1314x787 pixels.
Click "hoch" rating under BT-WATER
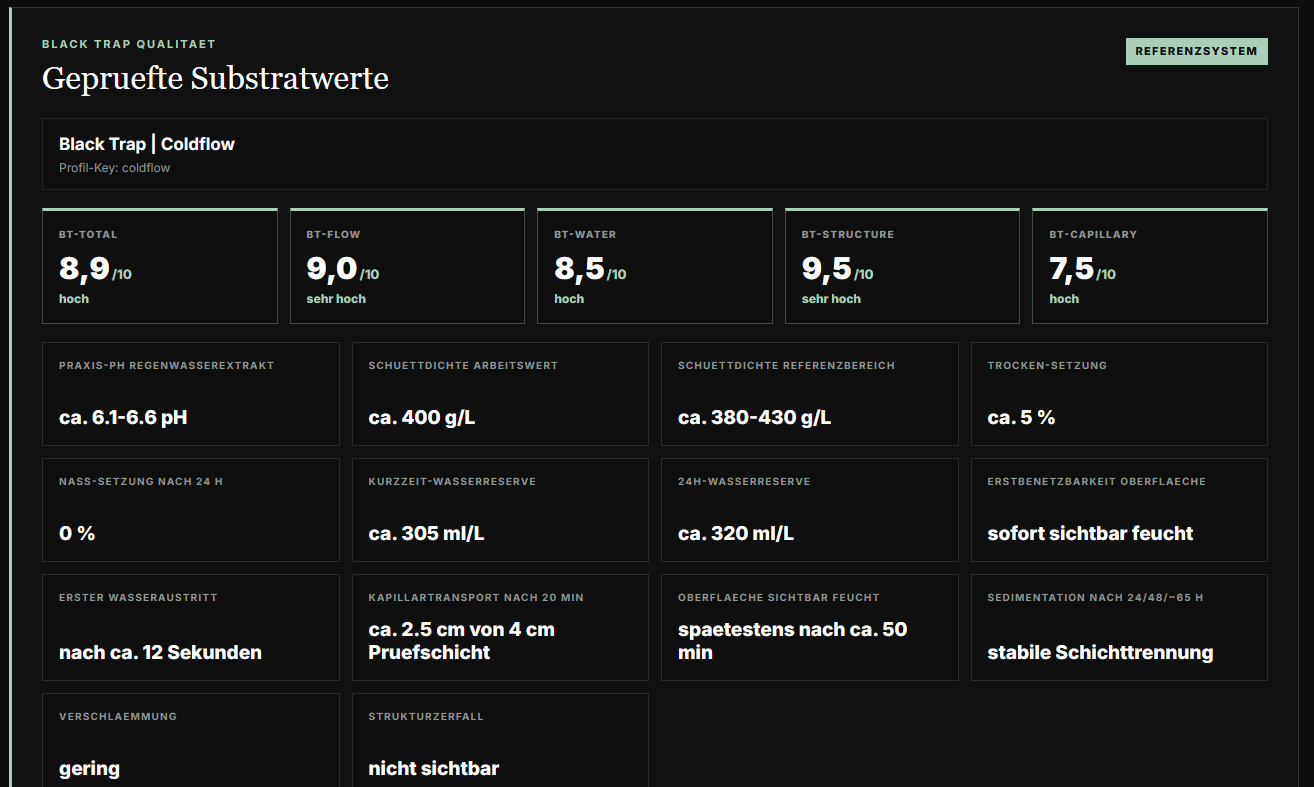point(569,299)
